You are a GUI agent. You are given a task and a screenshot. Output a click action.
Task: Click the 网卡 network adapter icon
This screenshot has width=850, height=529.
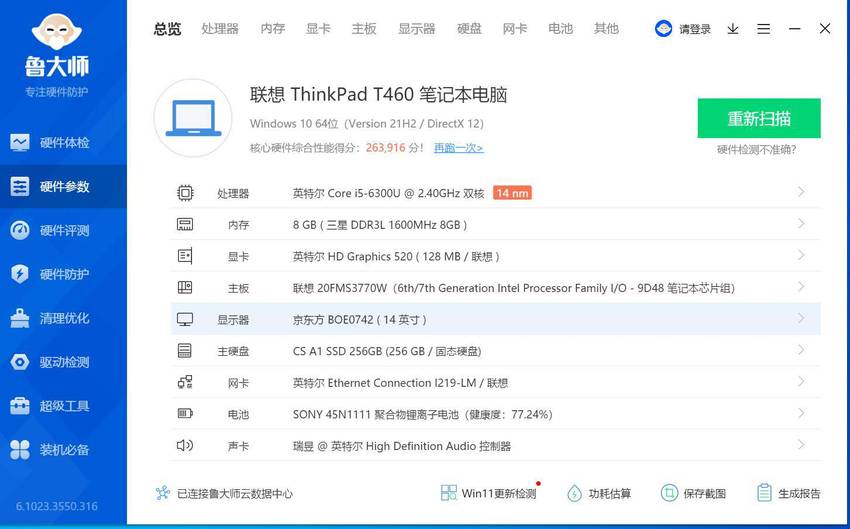185,382
